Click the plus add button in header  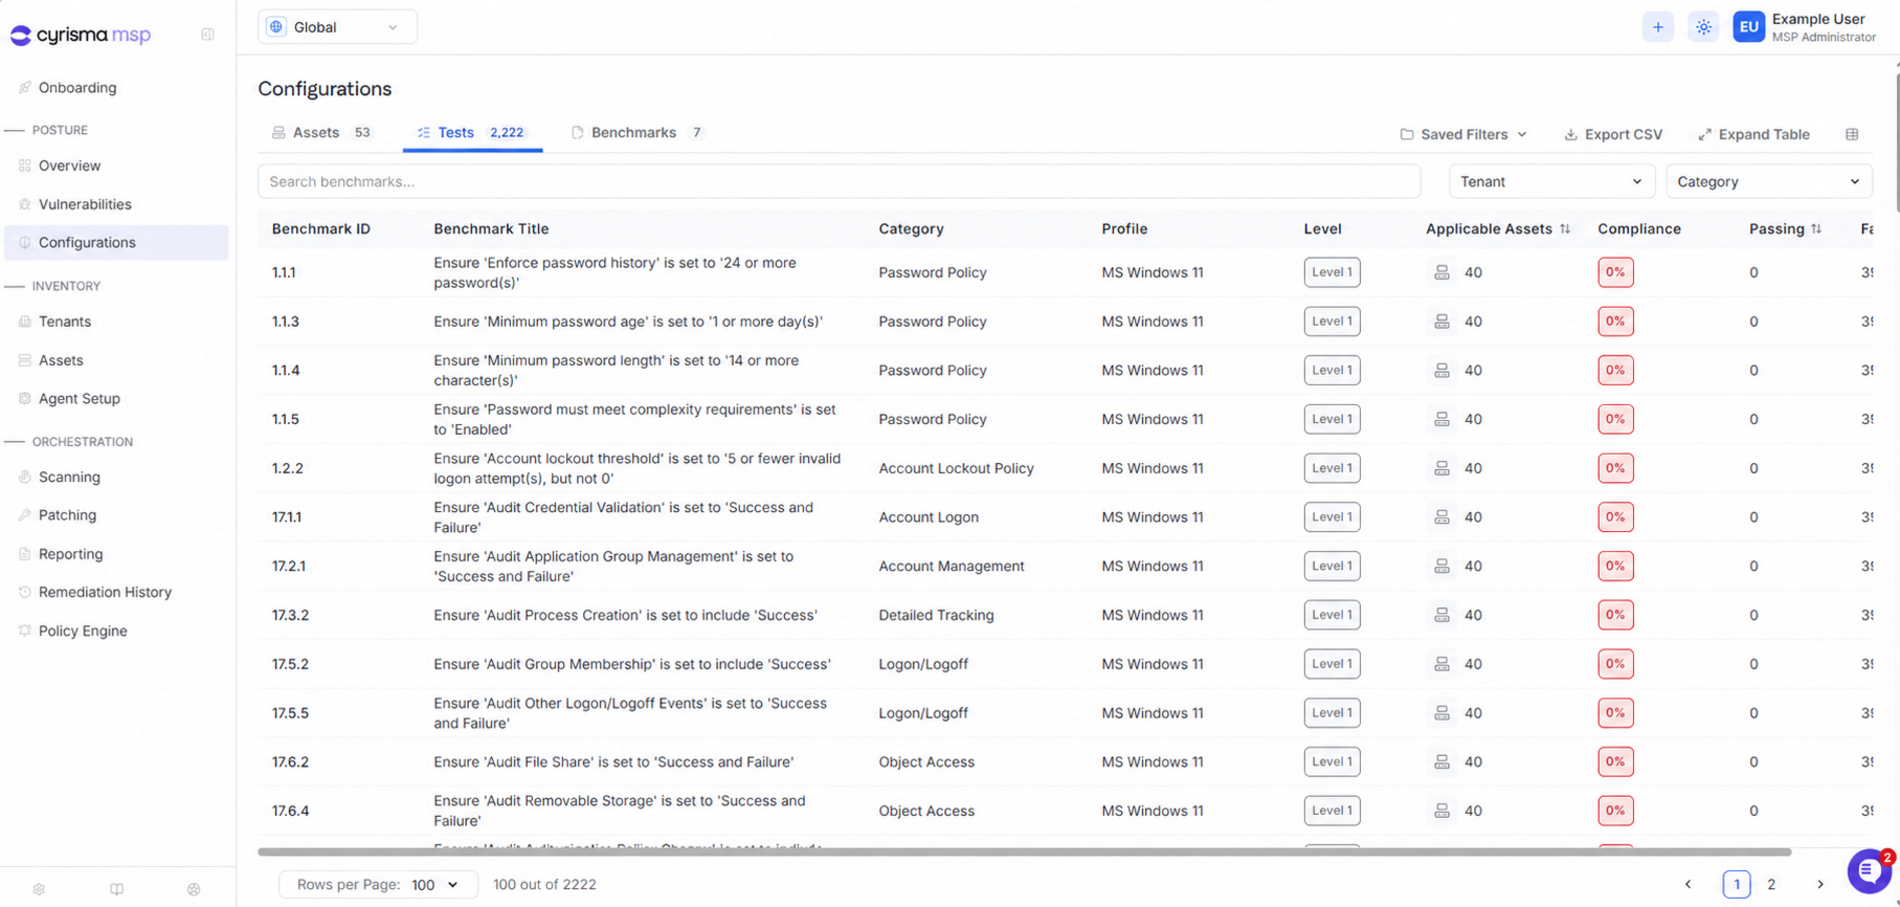(x=1657, y=27)
